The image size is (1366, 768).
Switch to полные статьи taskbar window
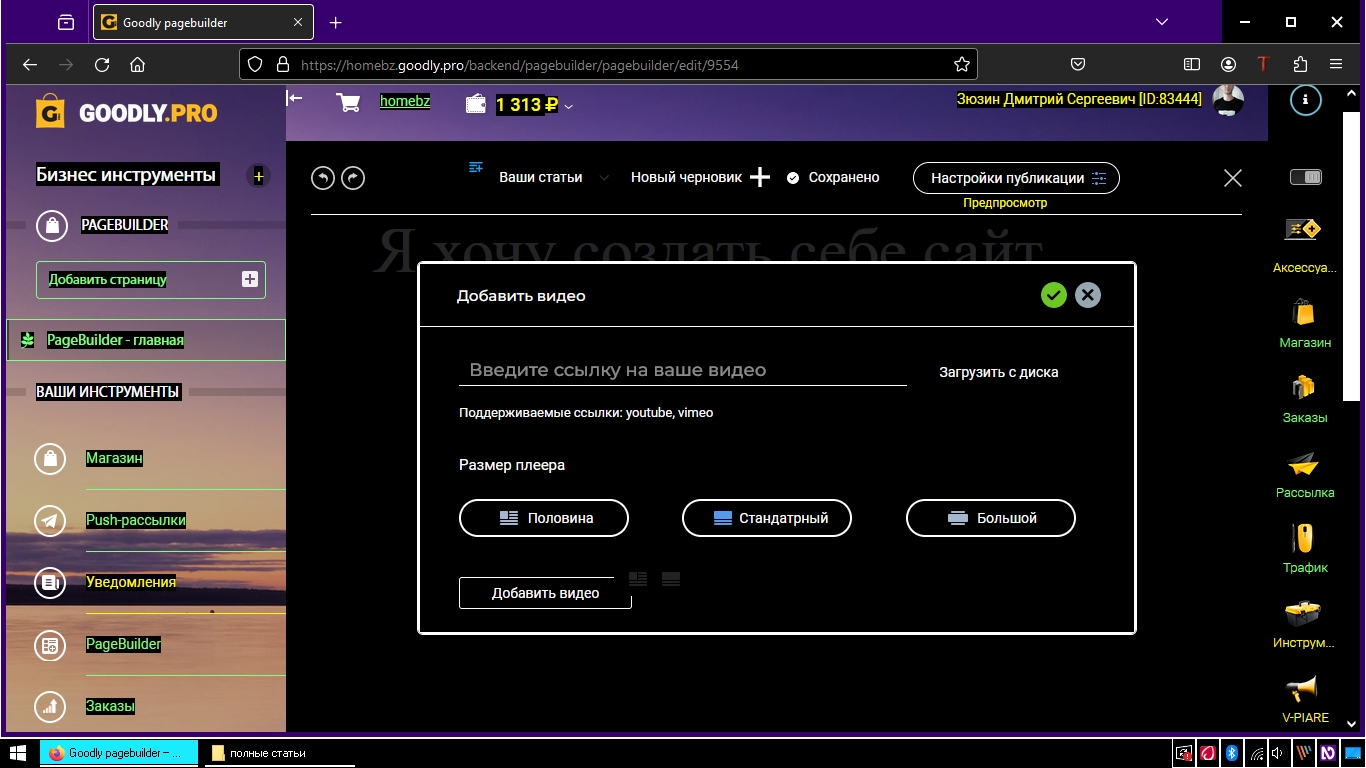click(279, 753)
